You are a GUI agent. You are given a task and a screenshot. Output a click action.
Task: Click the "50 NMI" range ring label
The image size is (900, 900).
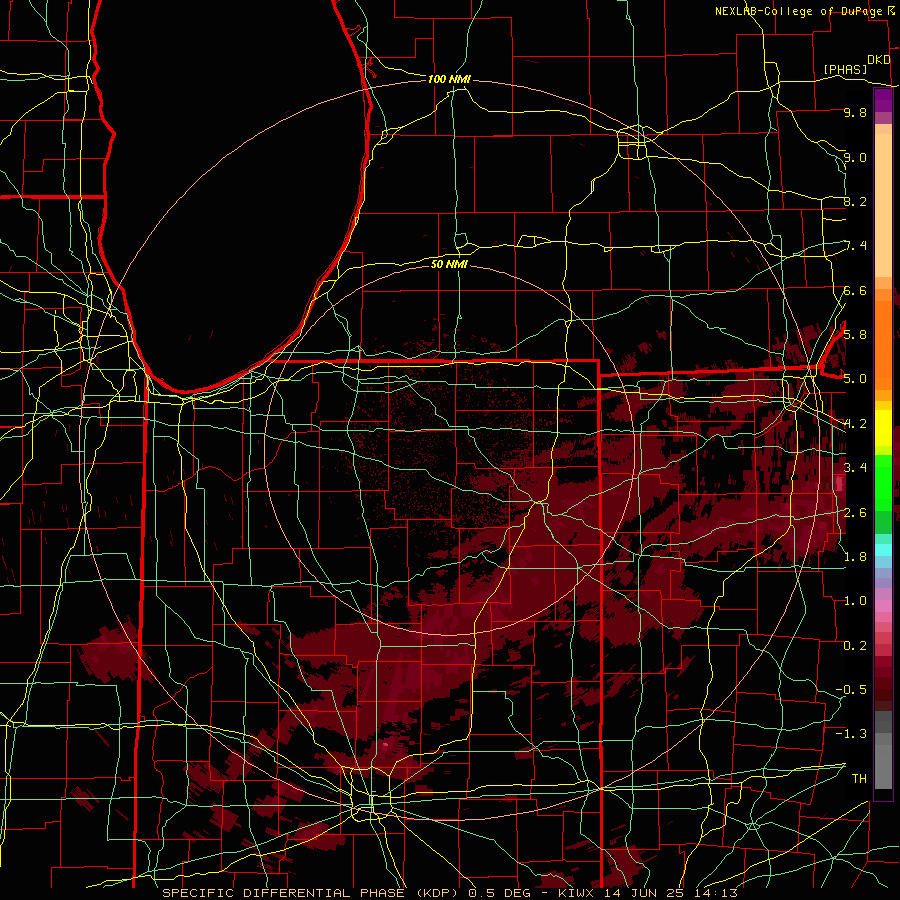coord(449,264)
